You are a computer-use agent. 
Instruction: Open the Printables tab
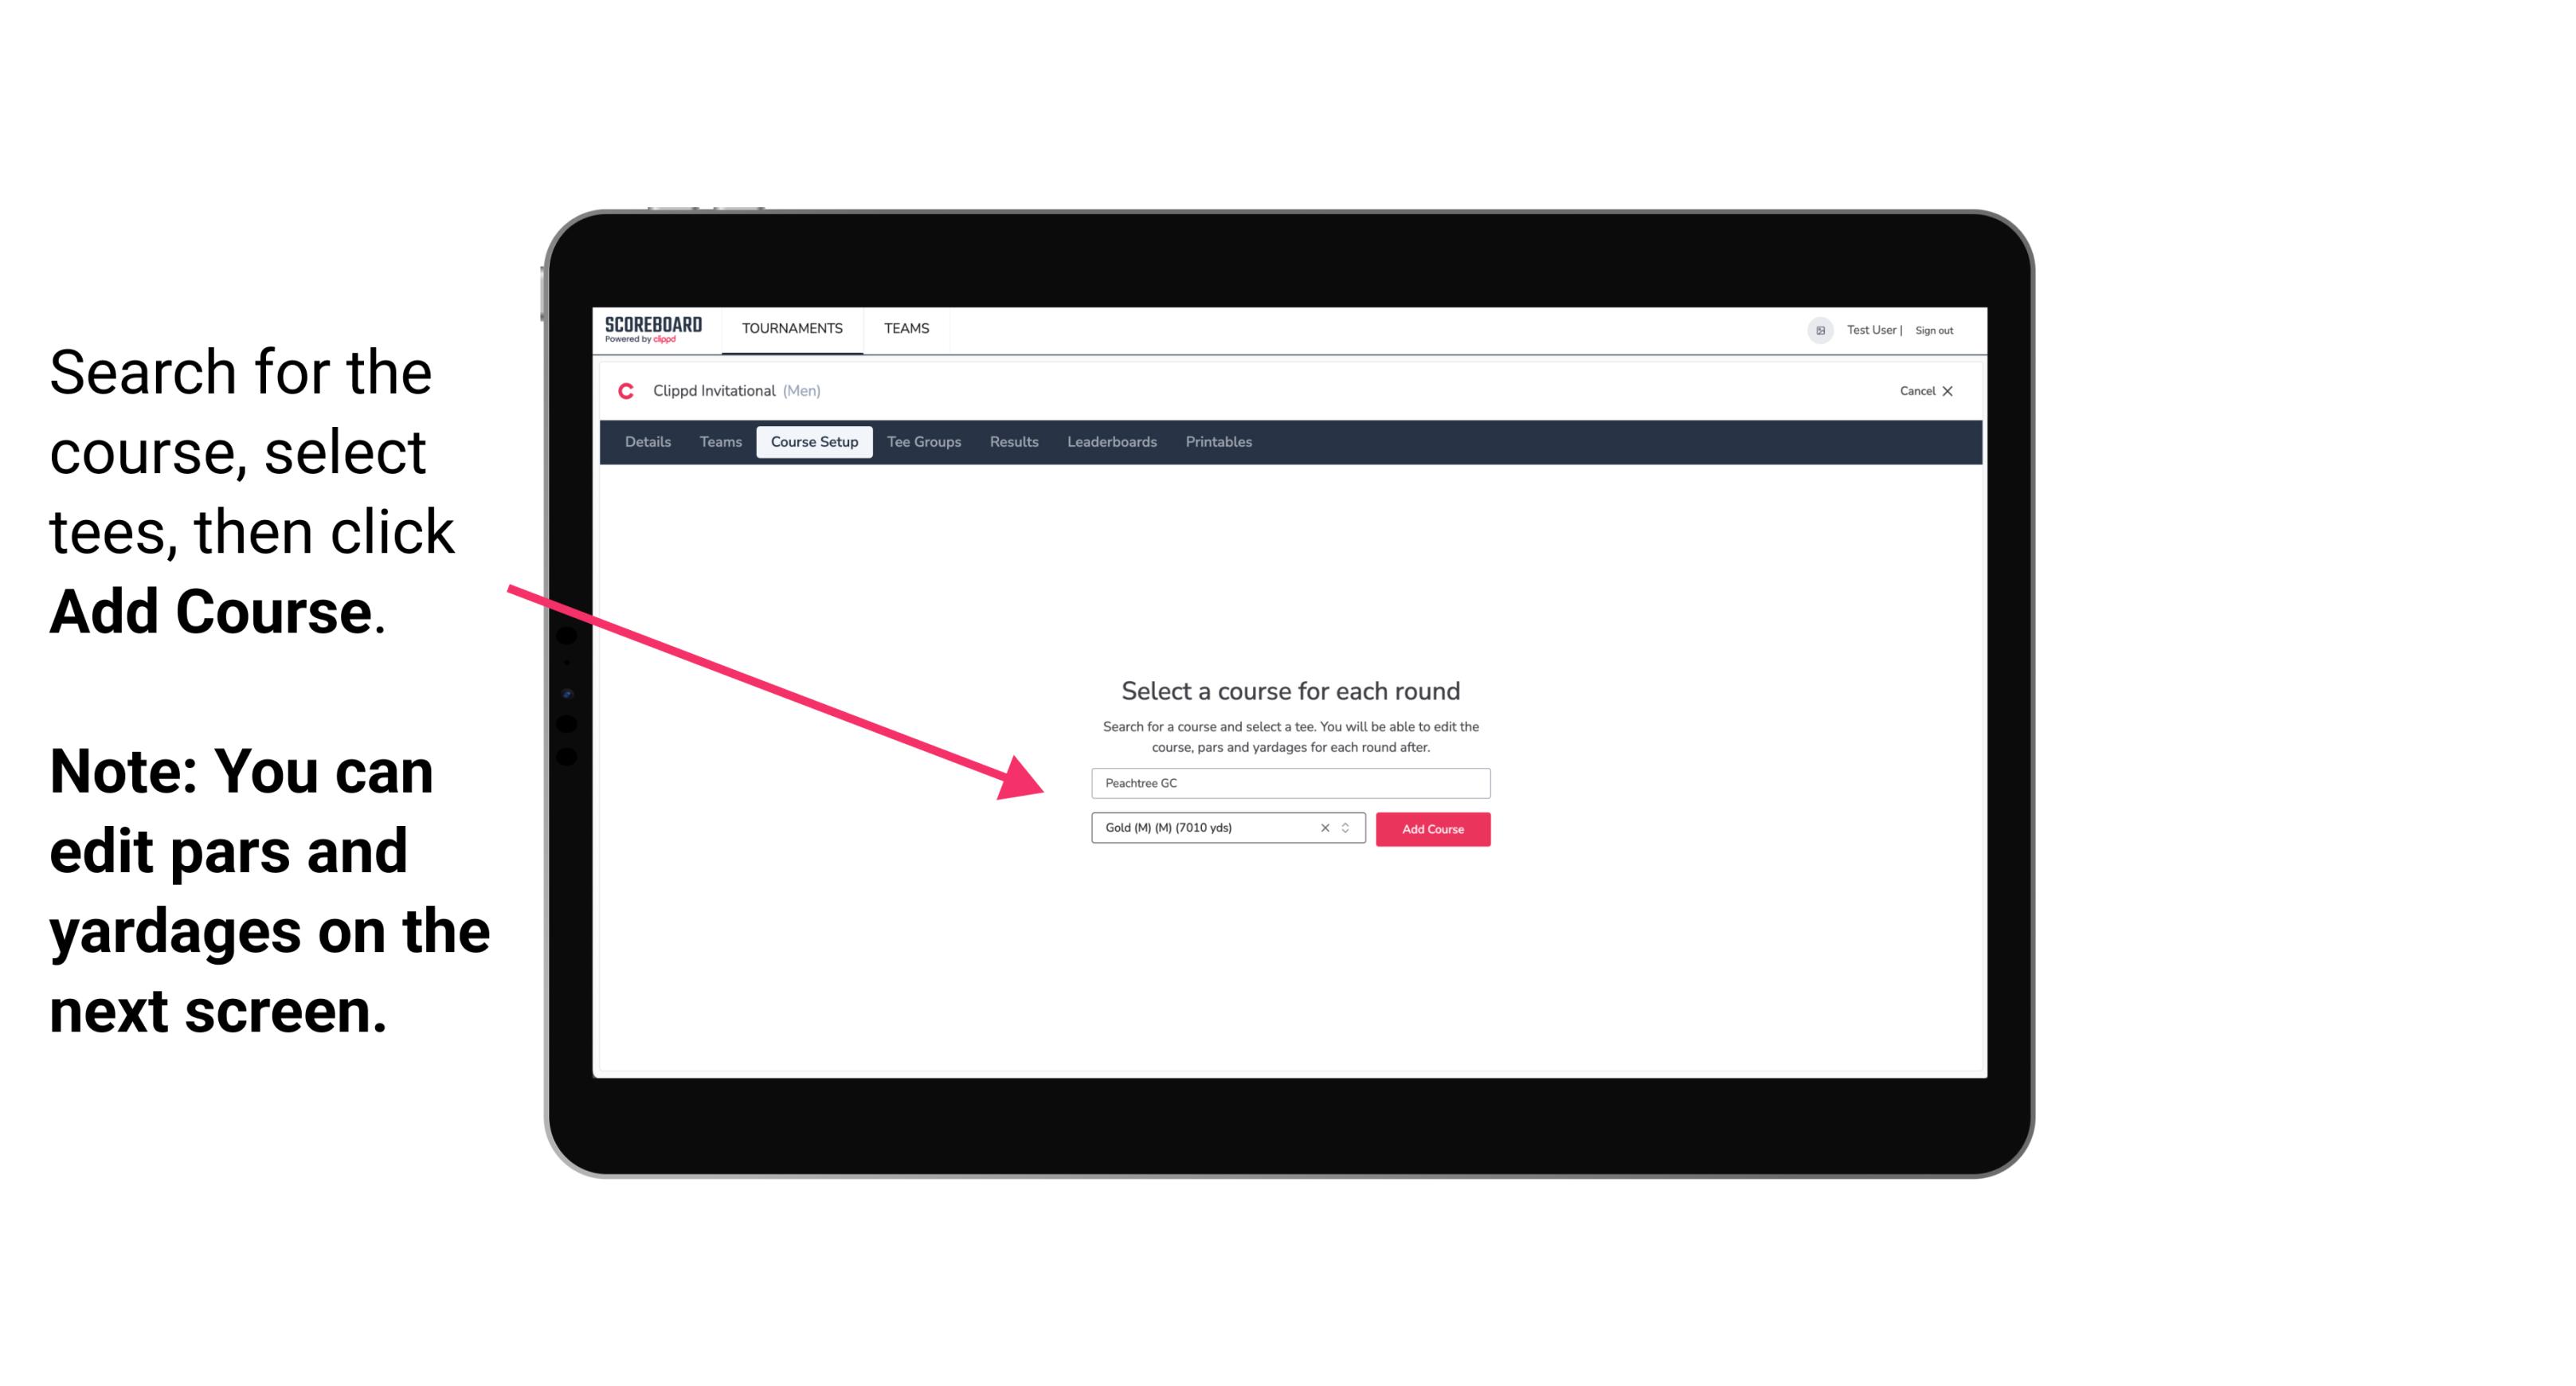[x=1219, y=440]
